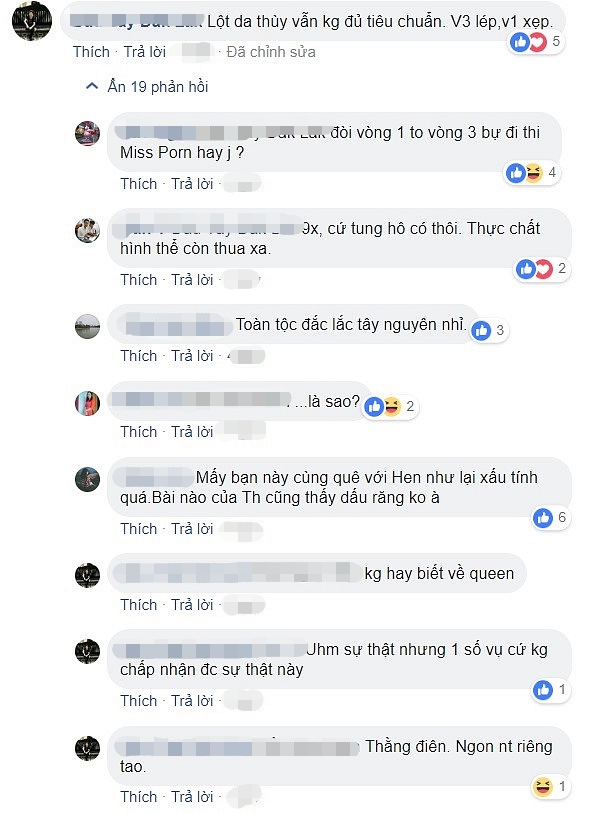This screenshot has width=615, height=813.
Task: Open reactions beside '...là sao?' comment
Action: coord(390,406)
